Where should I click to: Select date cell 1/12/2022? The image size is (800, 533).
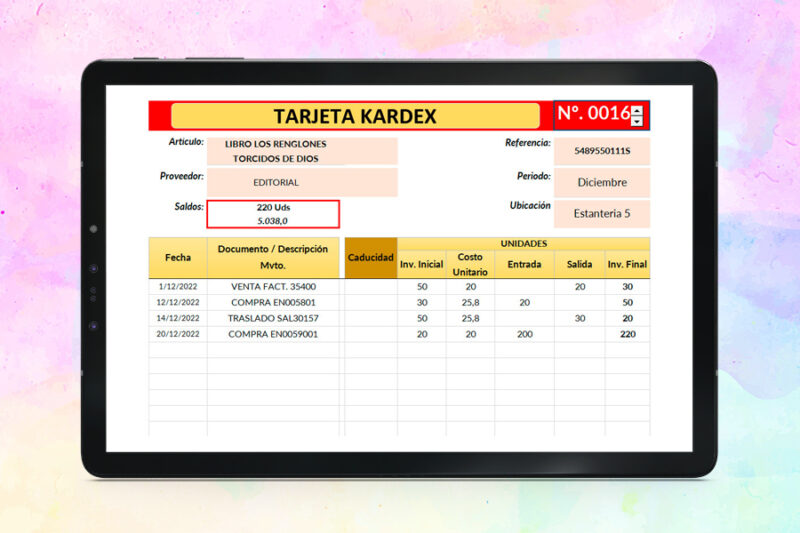[x=178, y=287]
